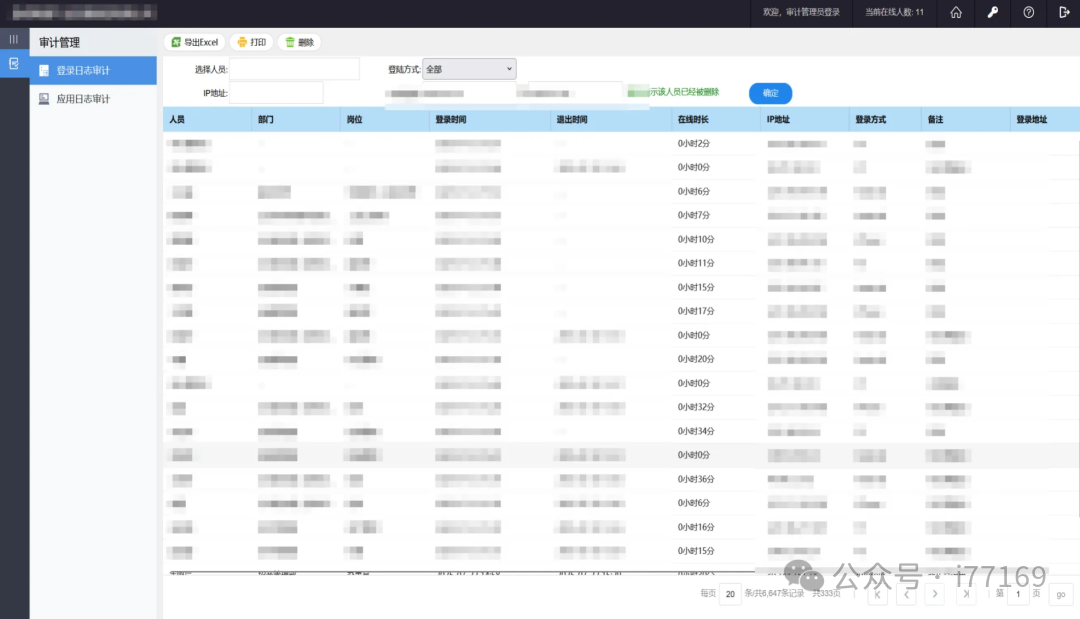
Task: Select the audit icon on the far-left strip
Action: pyautogui.click(x=13, y=62)
